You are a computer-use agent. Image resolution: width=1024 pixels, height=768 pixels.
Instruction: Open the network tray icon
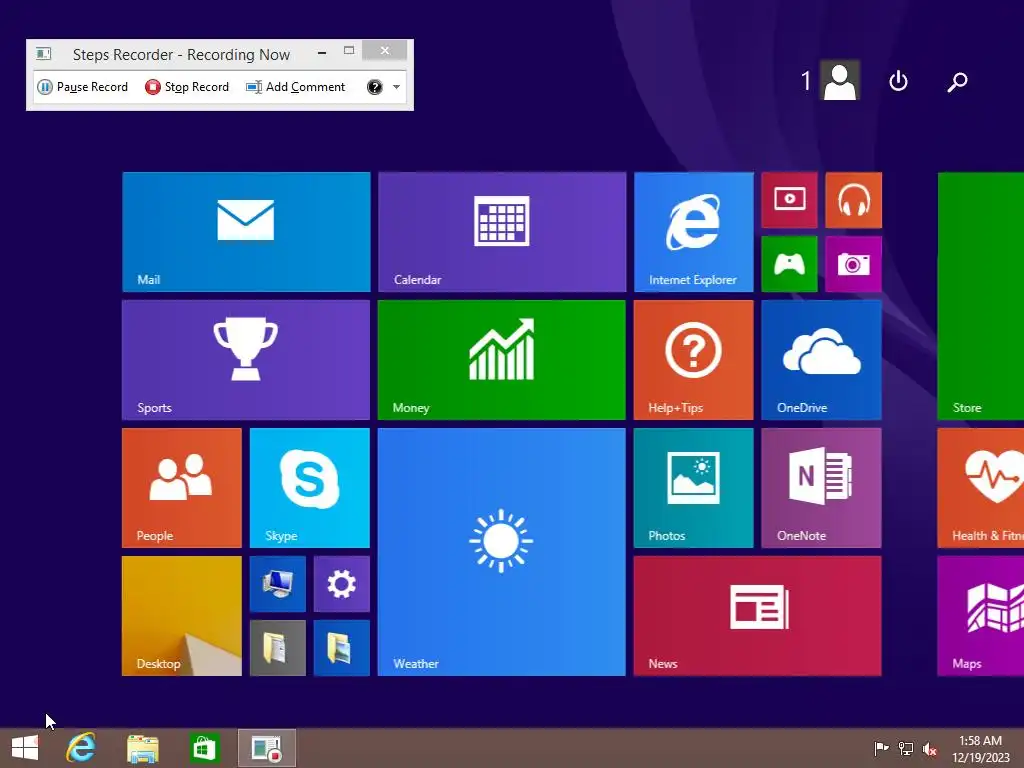click(x=906, y=748)
